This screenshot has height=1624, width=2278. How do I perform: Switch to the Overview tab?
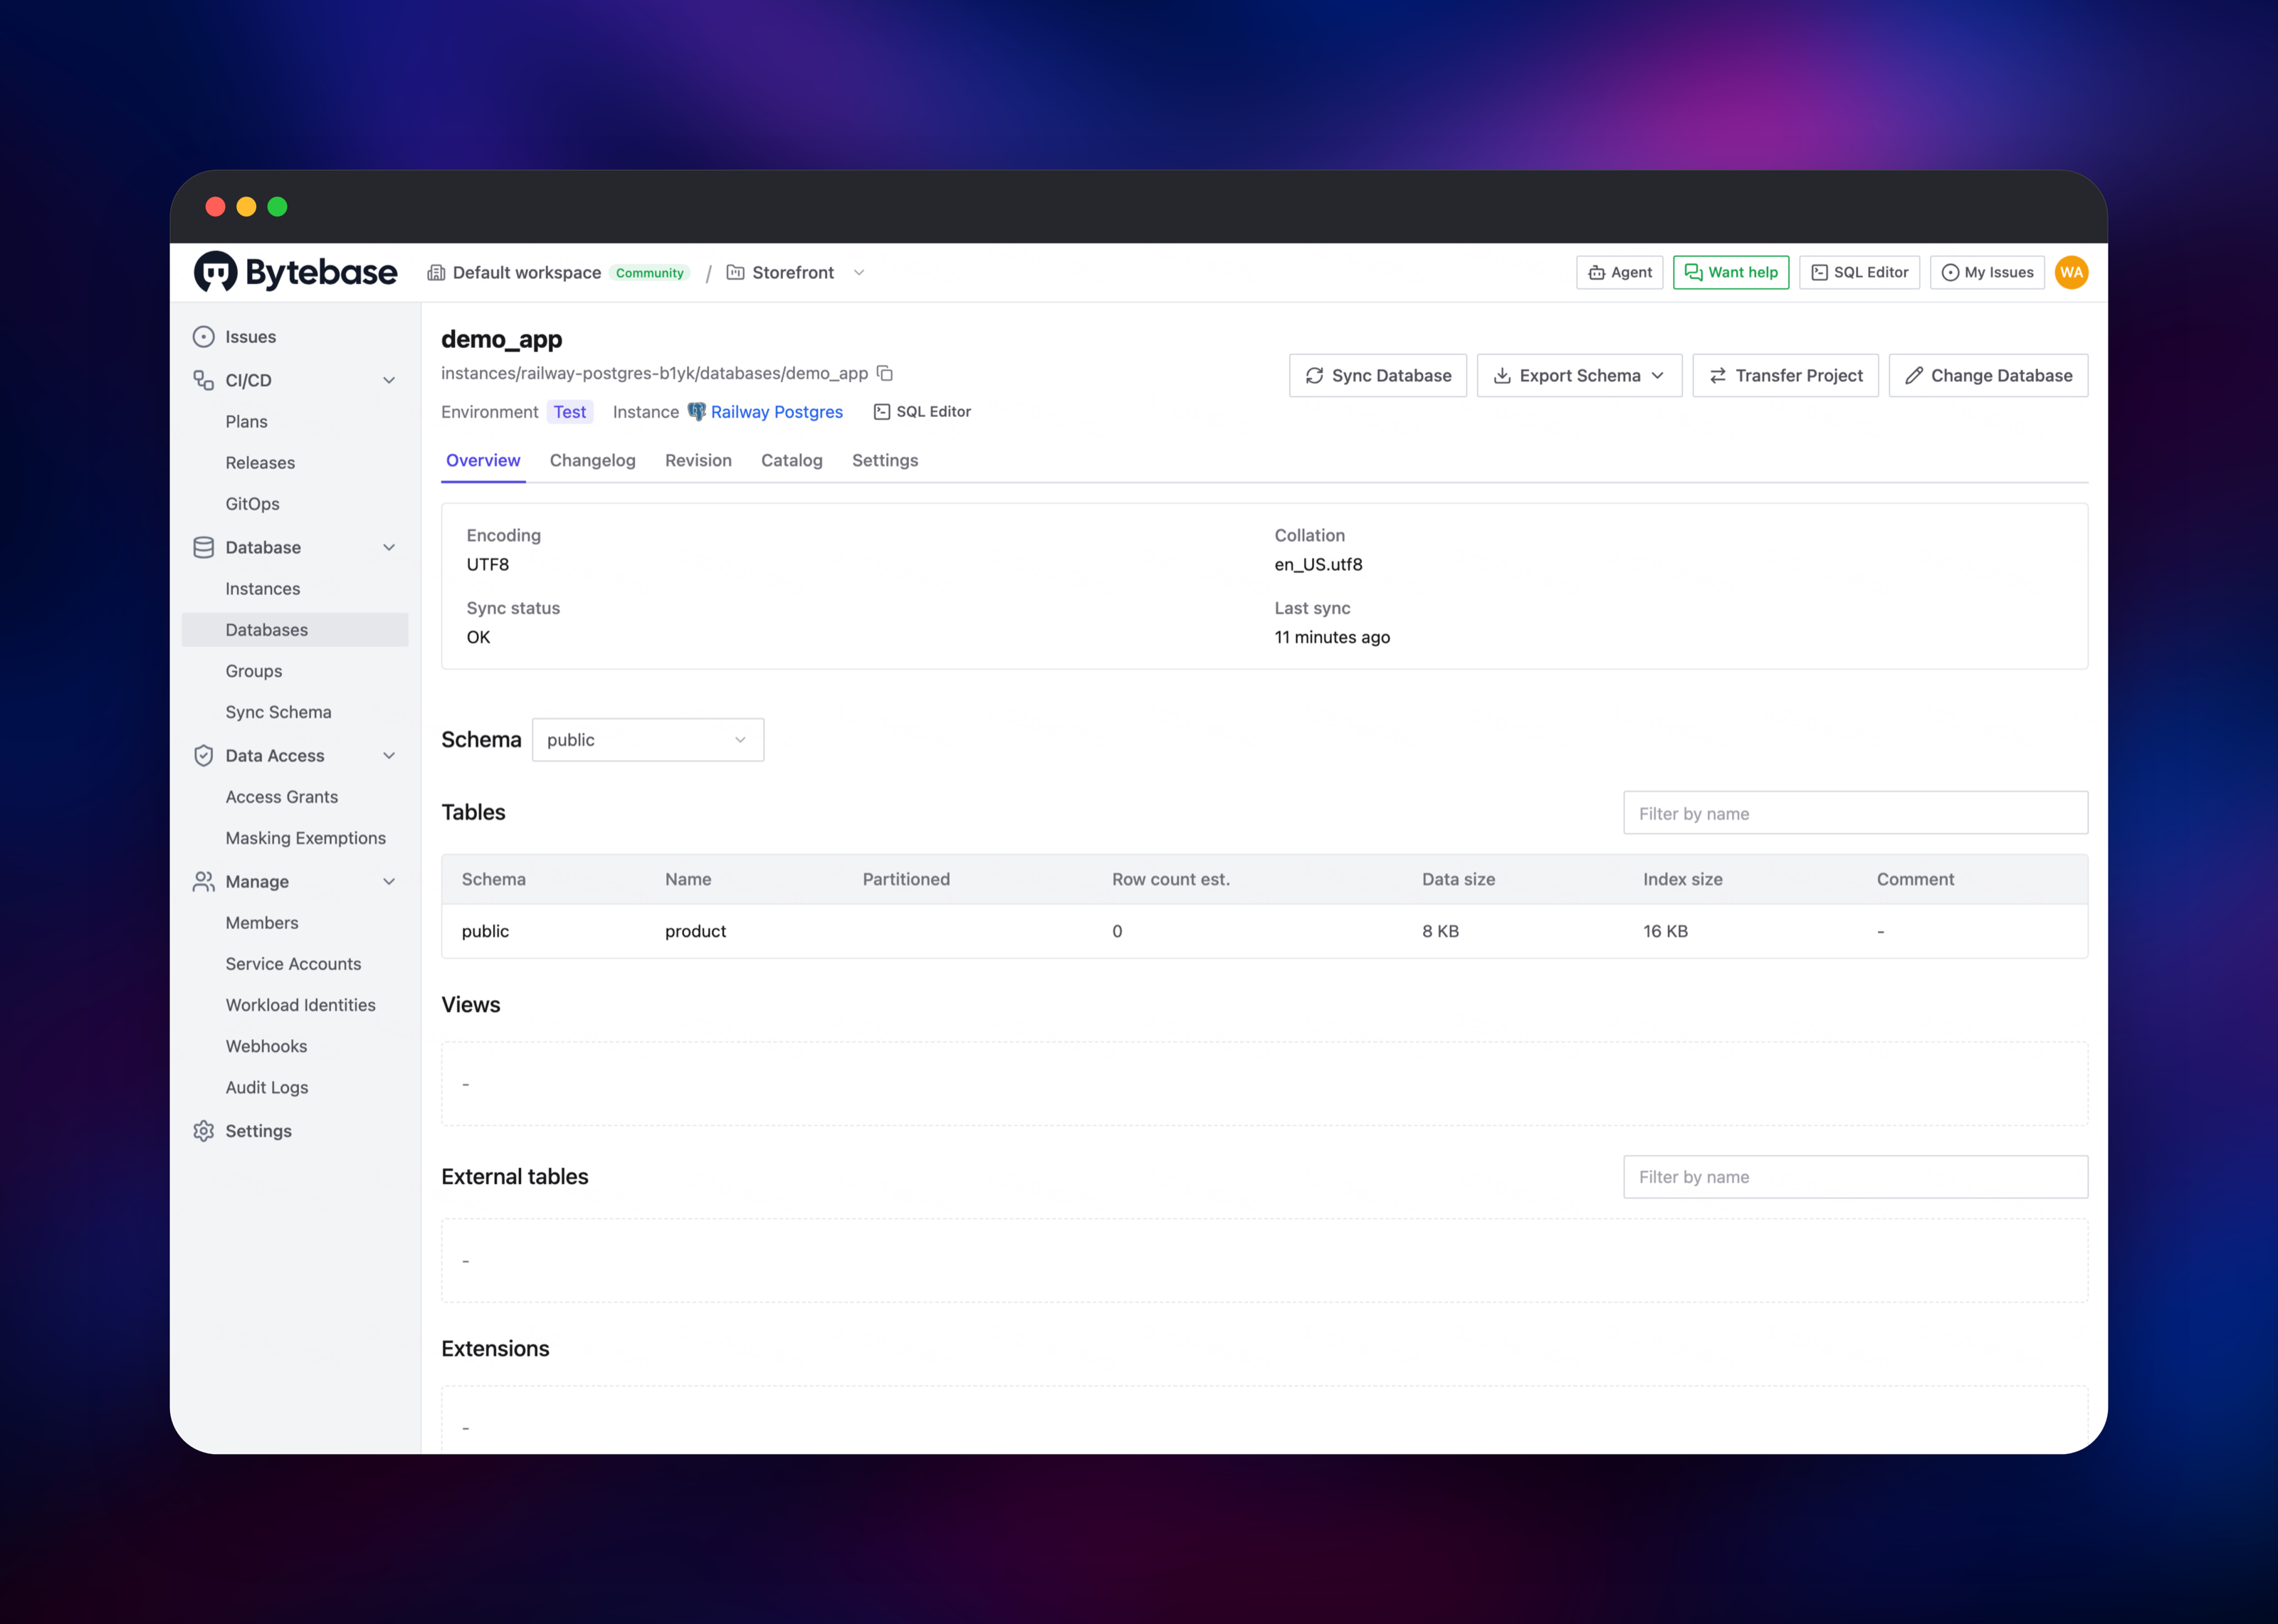[x=483, y=460]
